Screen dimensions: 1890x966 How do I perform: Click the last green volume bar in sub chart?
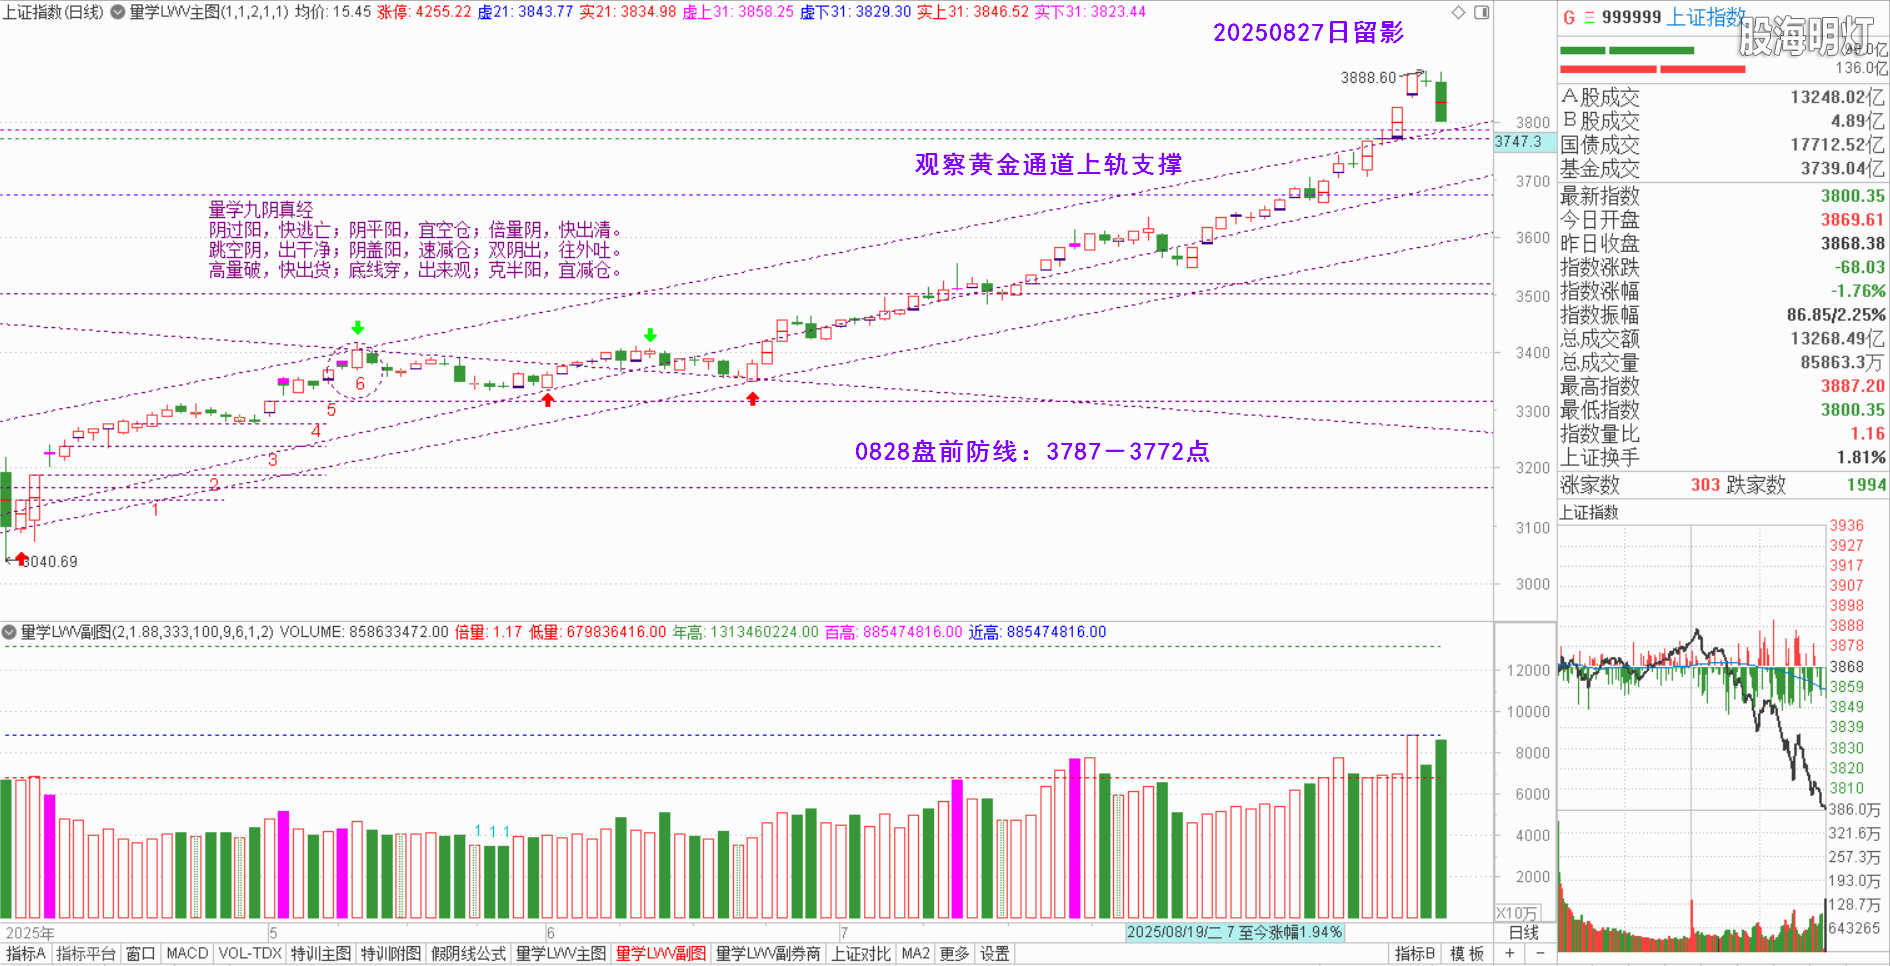1441,828
